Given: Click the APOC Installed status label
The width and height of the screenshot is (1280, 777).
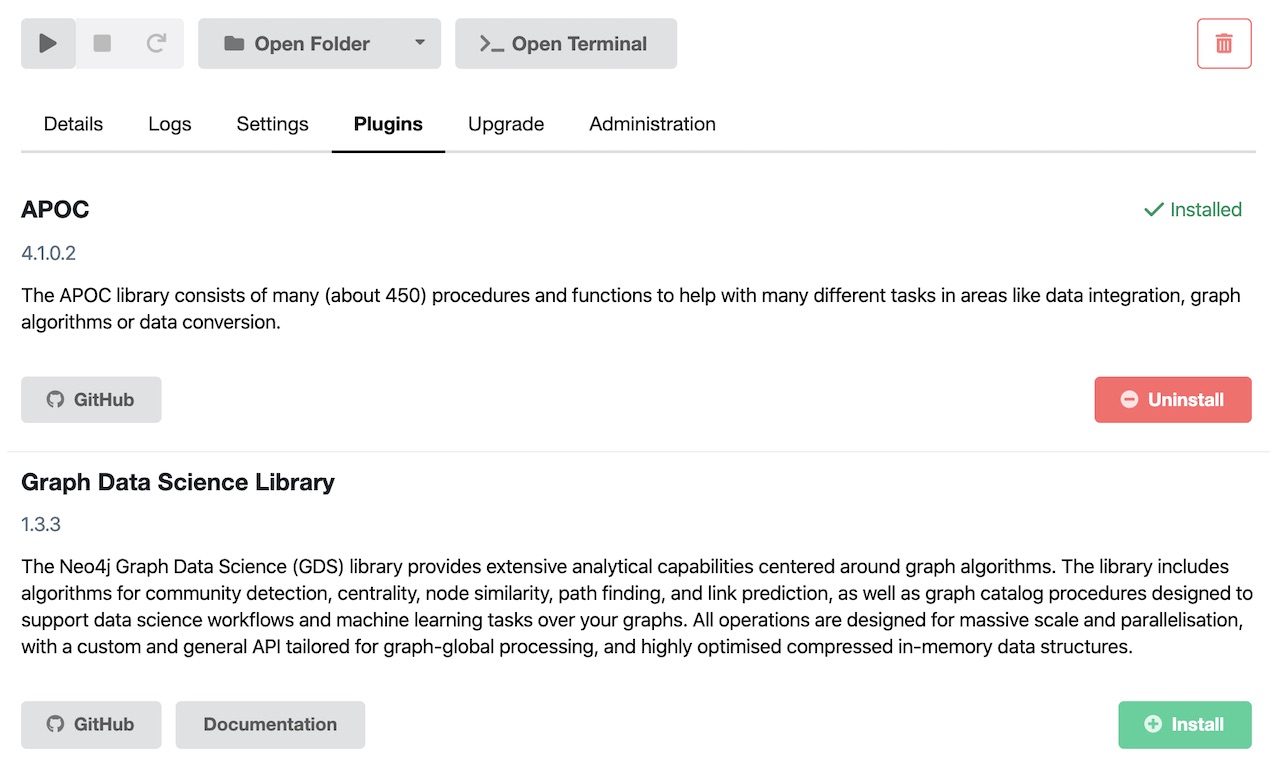Looking at the screenshot, I should click(x=1193, y=209).
